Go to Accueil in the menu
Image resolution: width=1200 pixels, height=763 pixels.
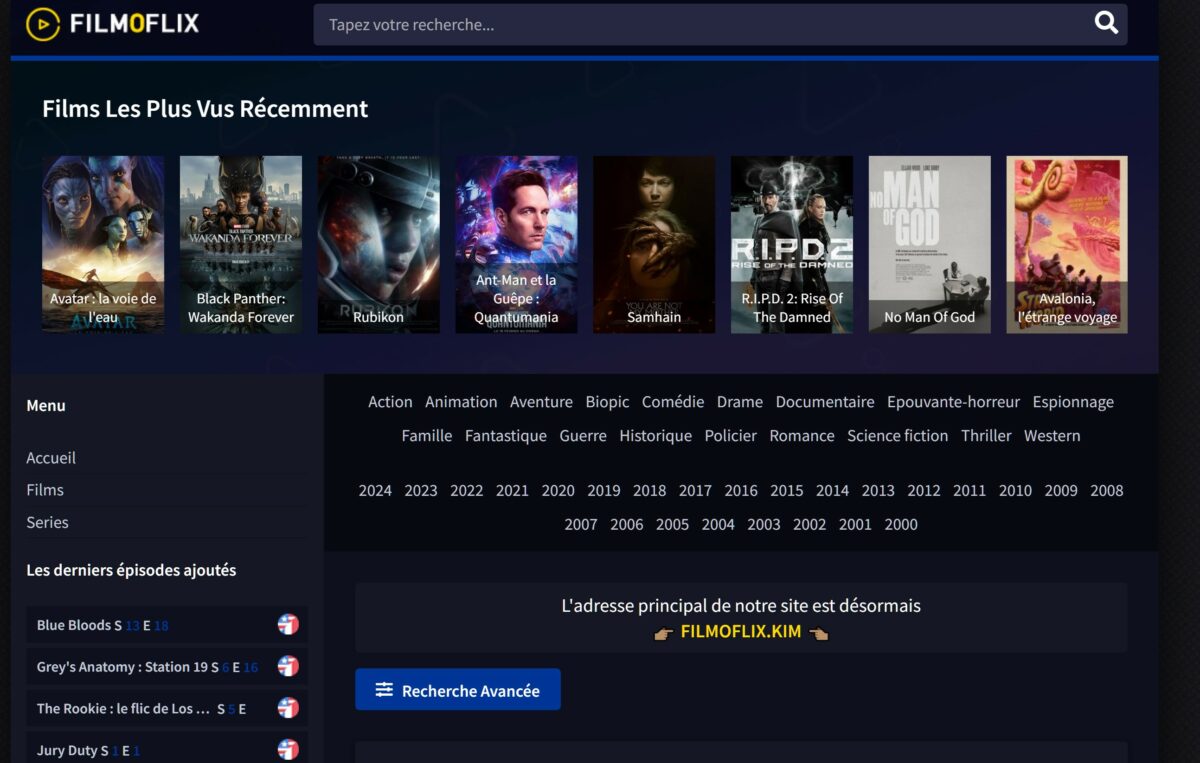[x=51, y=458]
